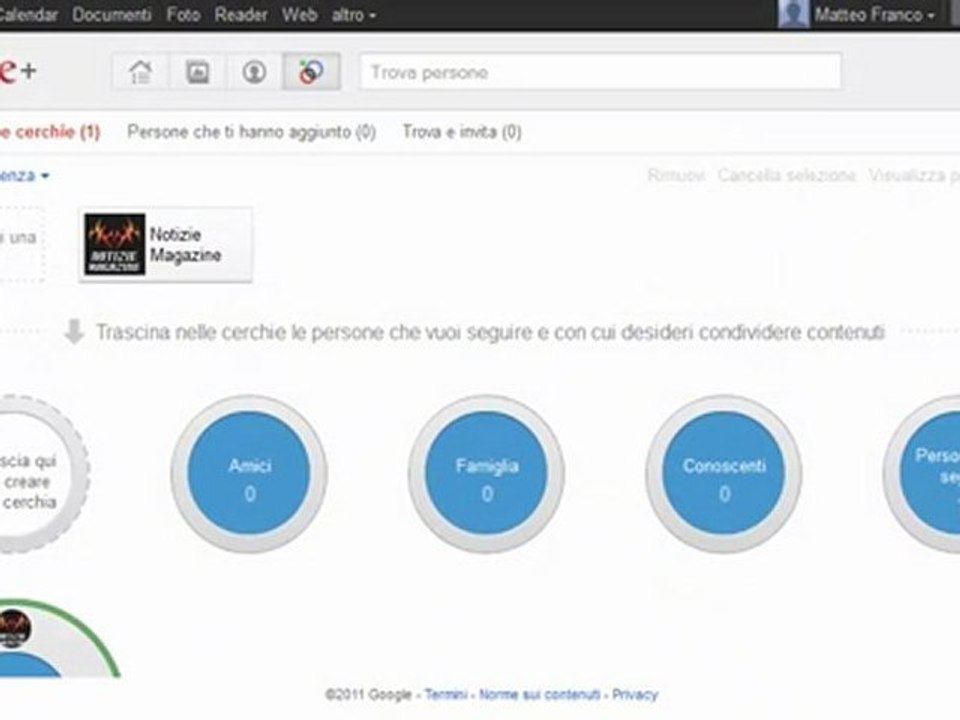Viewport: 960px width, 720px height.
Task: Open the Profile toolbar icon
Action: tap(254, 72)
